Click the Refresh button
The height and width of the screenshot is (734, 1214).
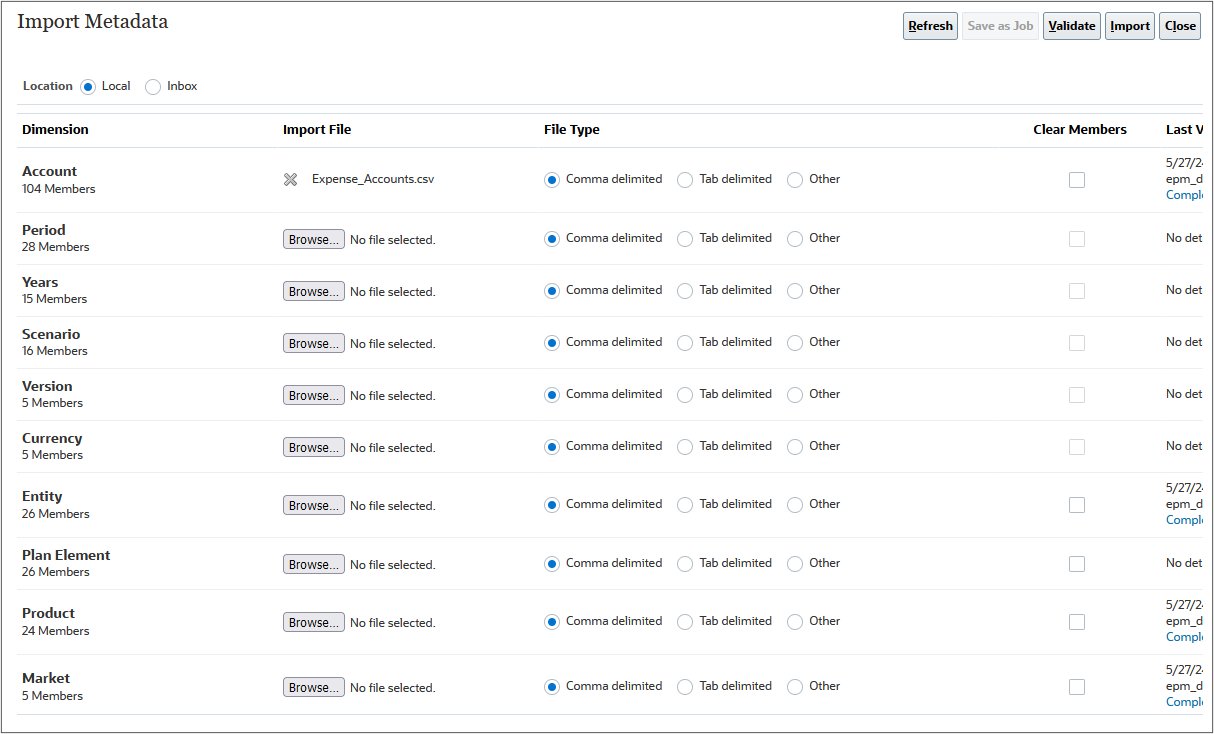929,26
